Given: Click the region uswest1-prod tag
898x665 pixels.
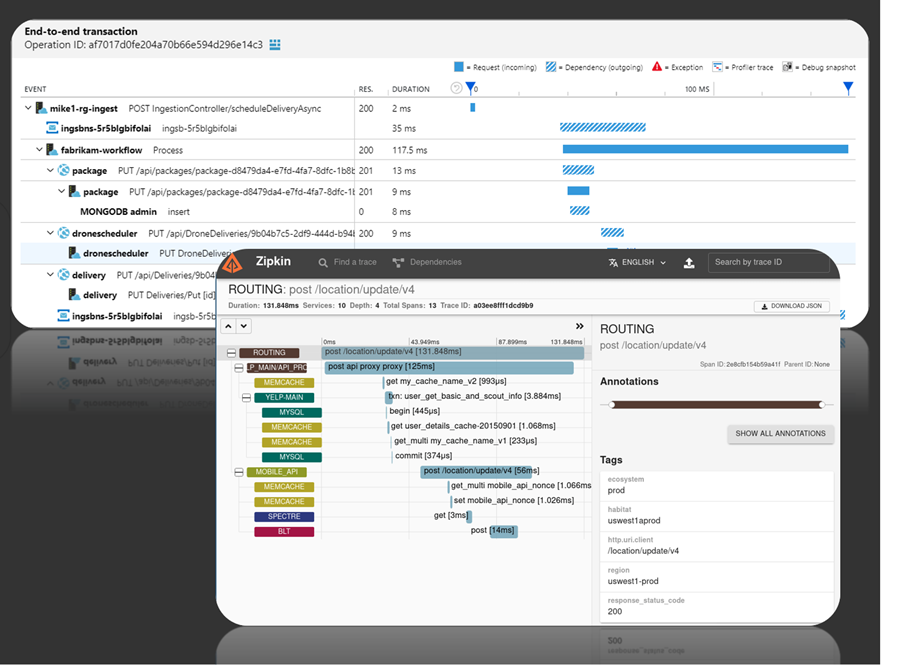Looking at the screenshot, I should pos(716,576).
